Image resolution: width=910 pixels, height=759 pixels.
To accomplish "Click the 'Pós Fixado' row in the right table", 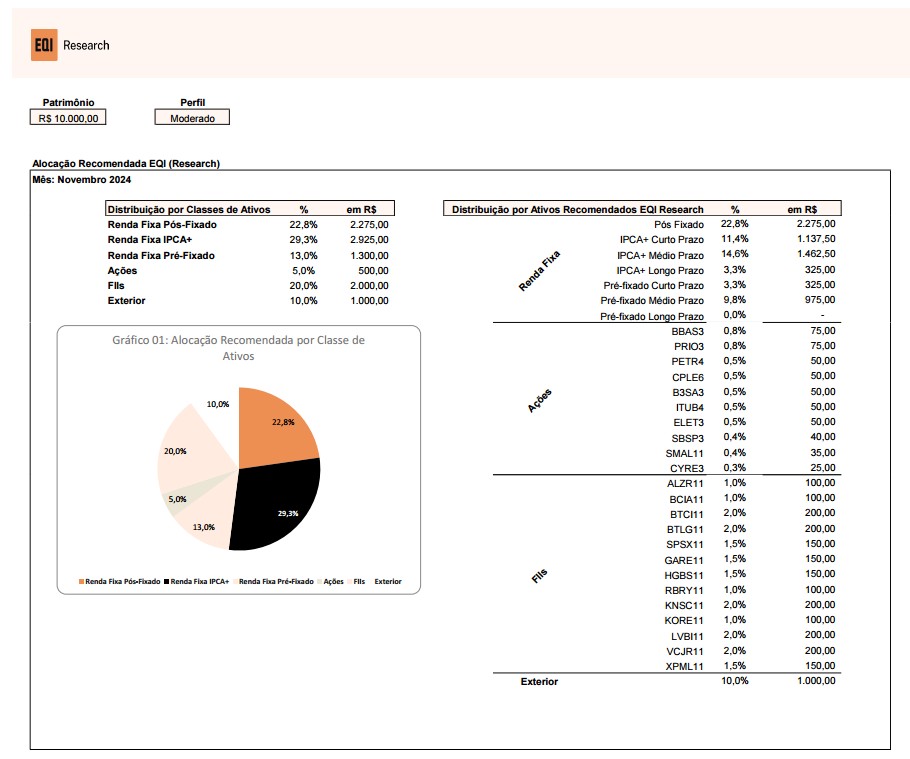I will [x=679, y=225].
